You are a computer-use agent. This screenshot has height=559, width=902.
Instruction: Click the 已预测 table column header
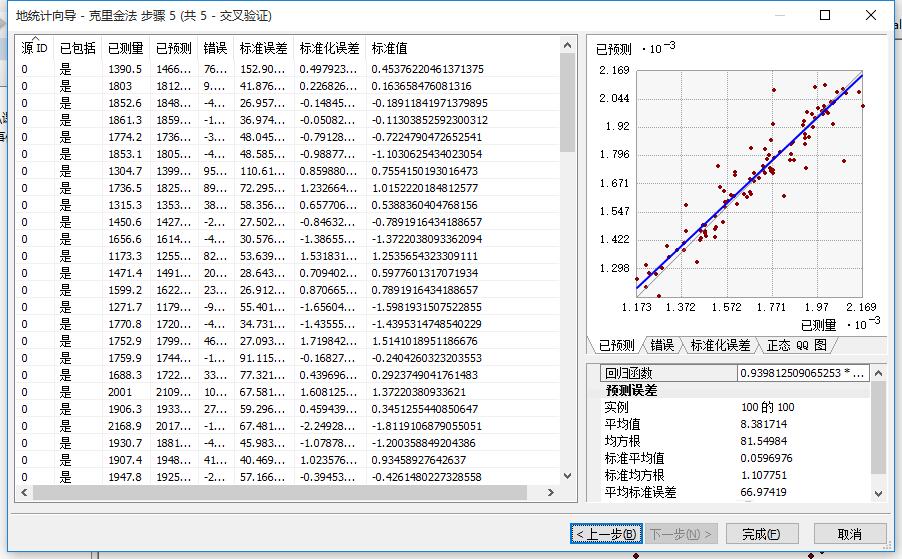coord(173,48)
